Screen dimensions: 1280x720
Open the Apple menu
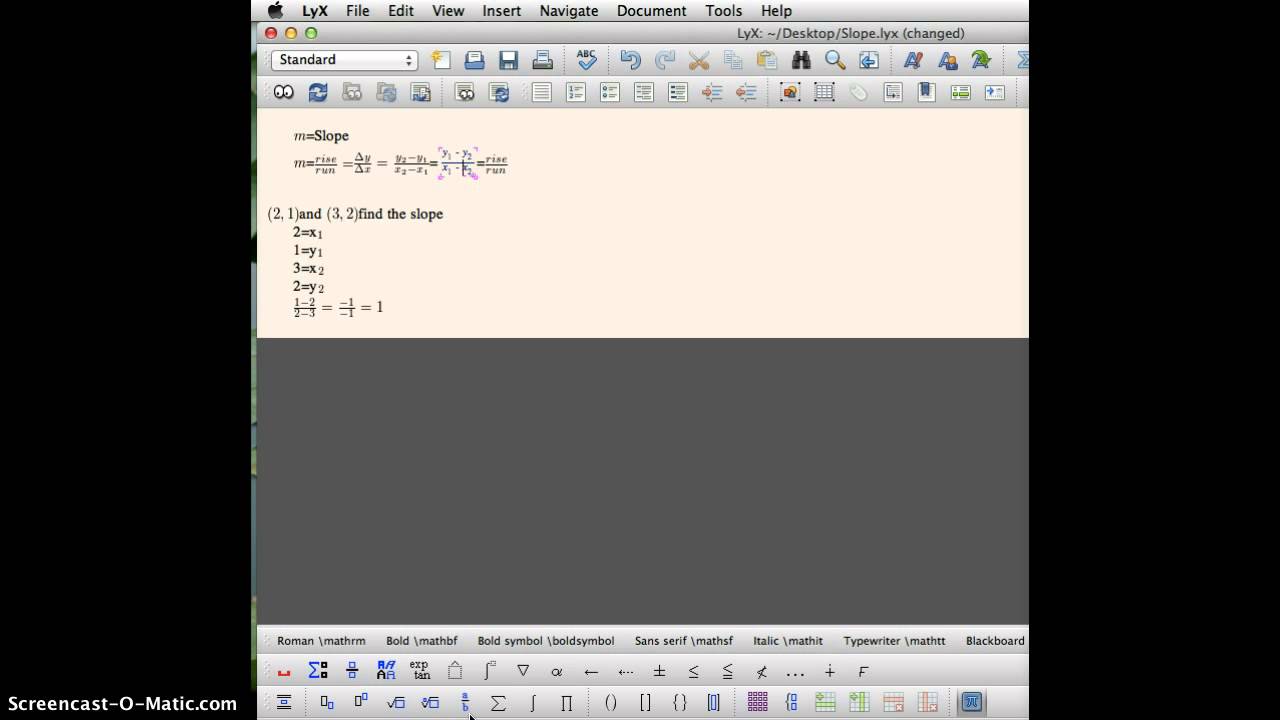click(275, 10)
